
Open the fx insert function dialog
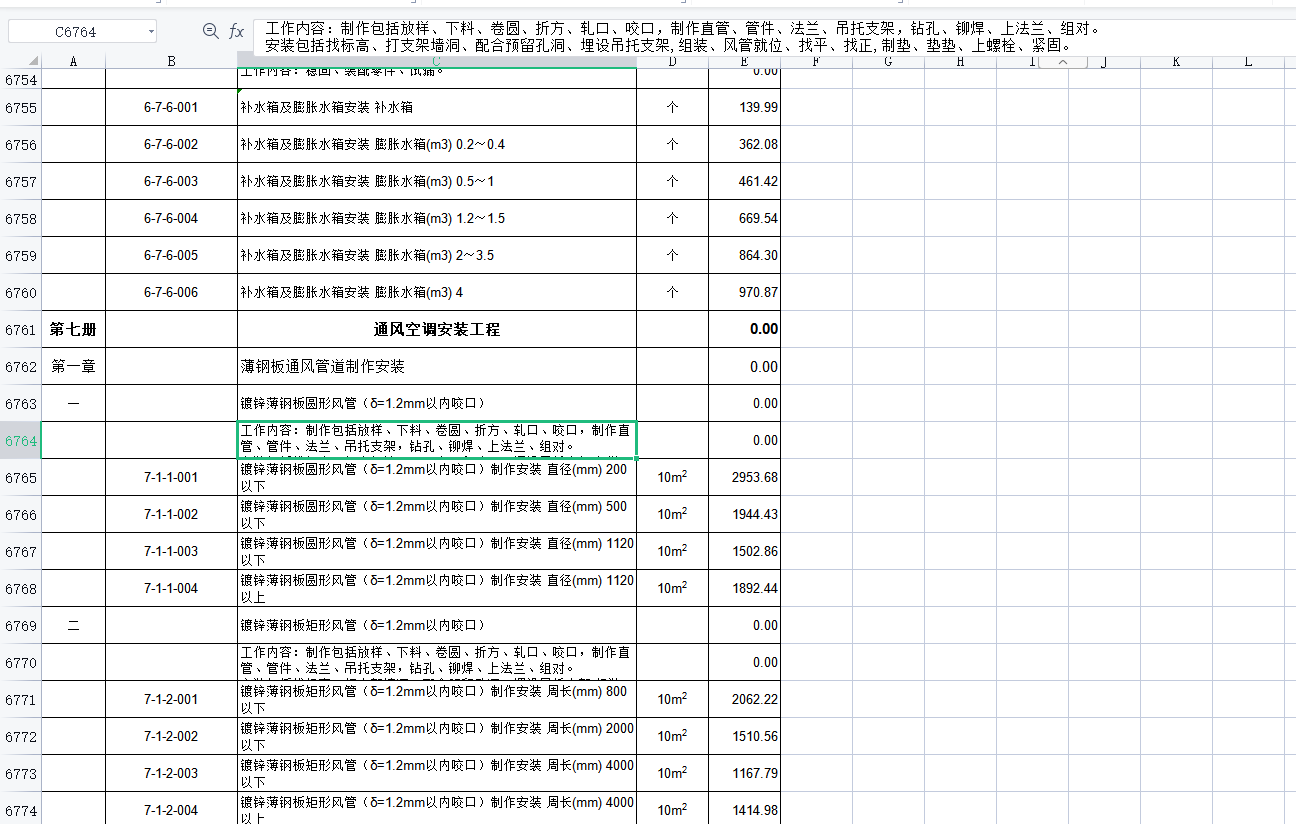pyautogui.click(x=236, y=31)
